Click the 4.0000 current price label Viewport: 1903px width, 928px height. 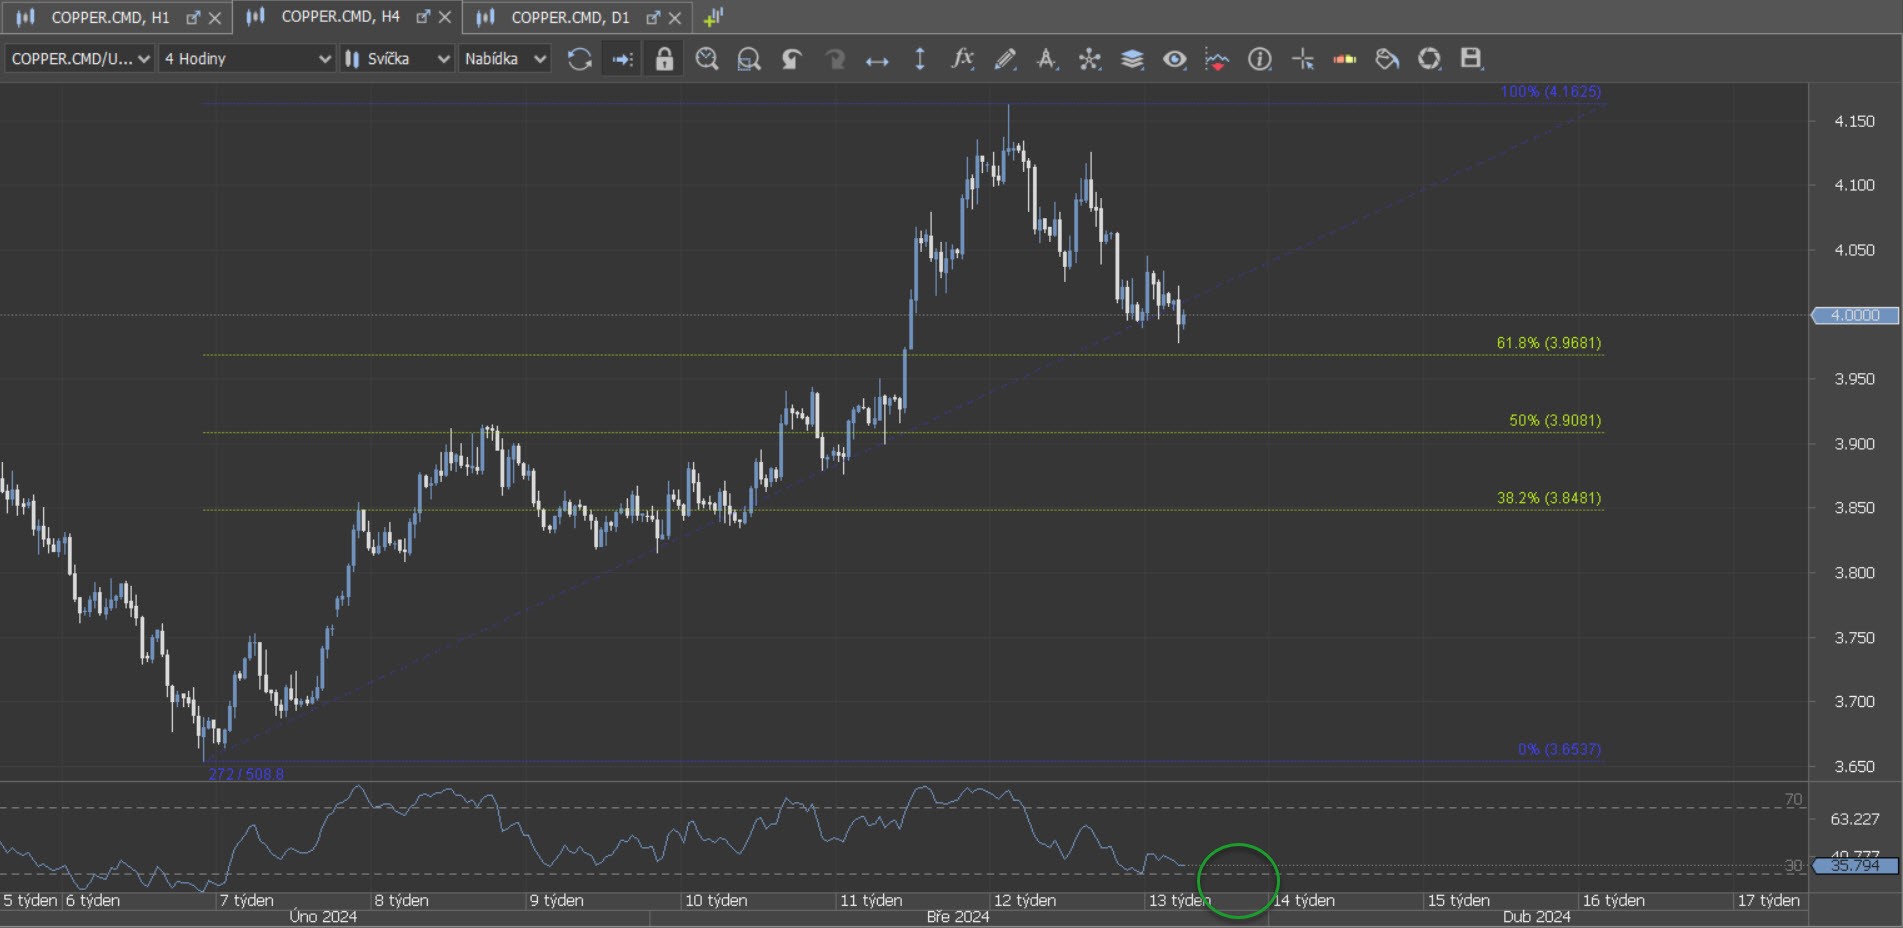1855,315
